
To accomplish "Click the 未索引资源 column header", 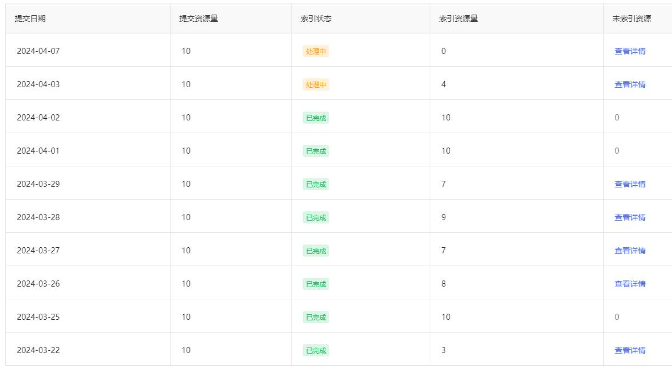I will 632,18.
